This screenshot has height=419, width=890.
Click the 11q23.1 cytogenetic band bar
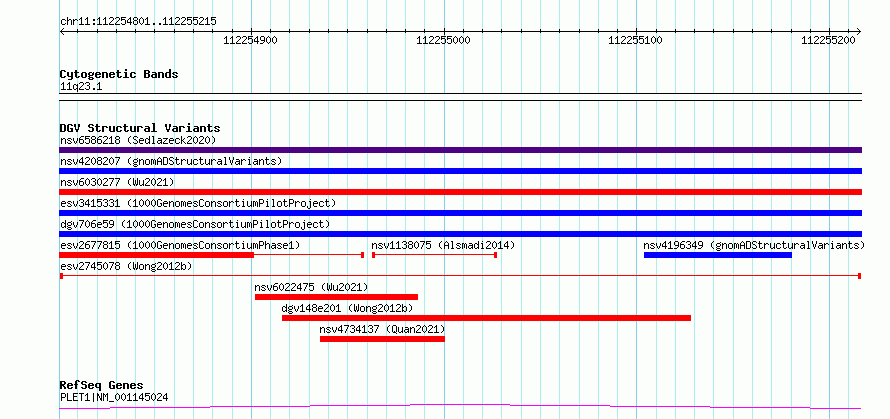click(460, 97)
